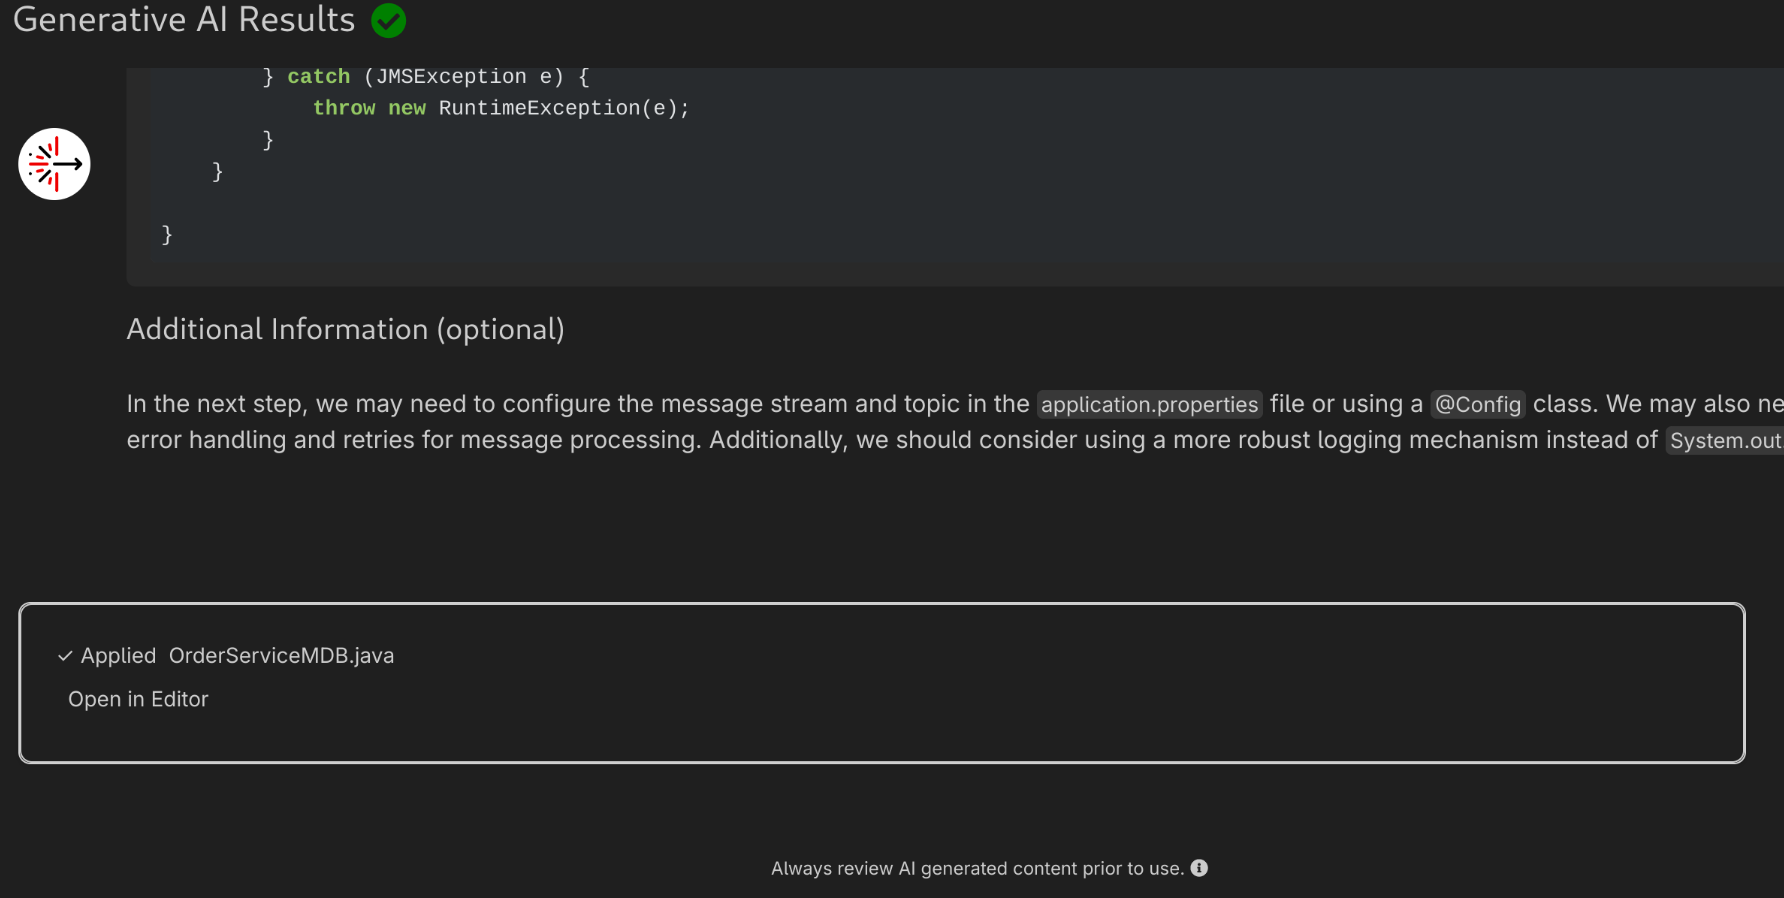Click the last closing brace in code
Screen dimensions: 1784x898
(x=167, y=235)
